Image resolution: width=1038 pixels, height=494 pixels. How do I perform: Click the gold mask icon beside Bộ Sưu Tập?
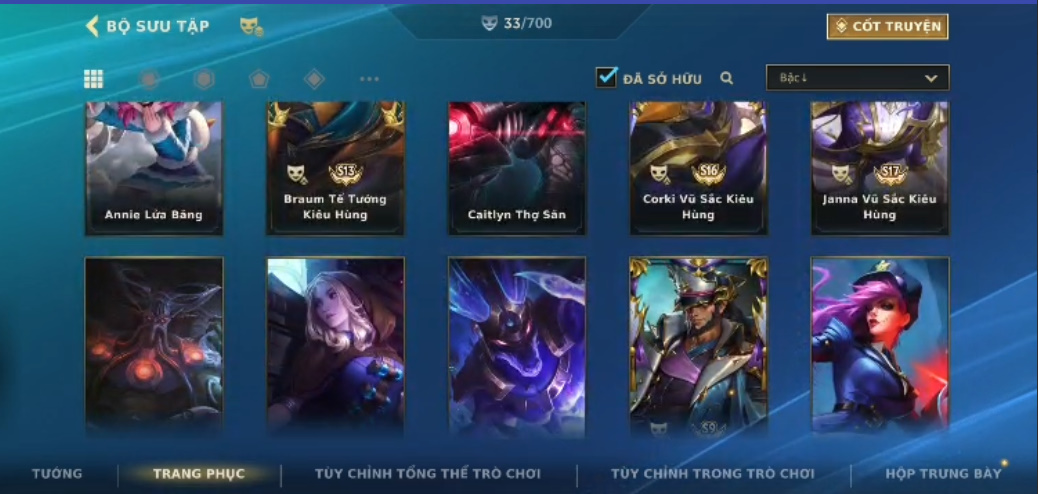[x=251, y=26]
